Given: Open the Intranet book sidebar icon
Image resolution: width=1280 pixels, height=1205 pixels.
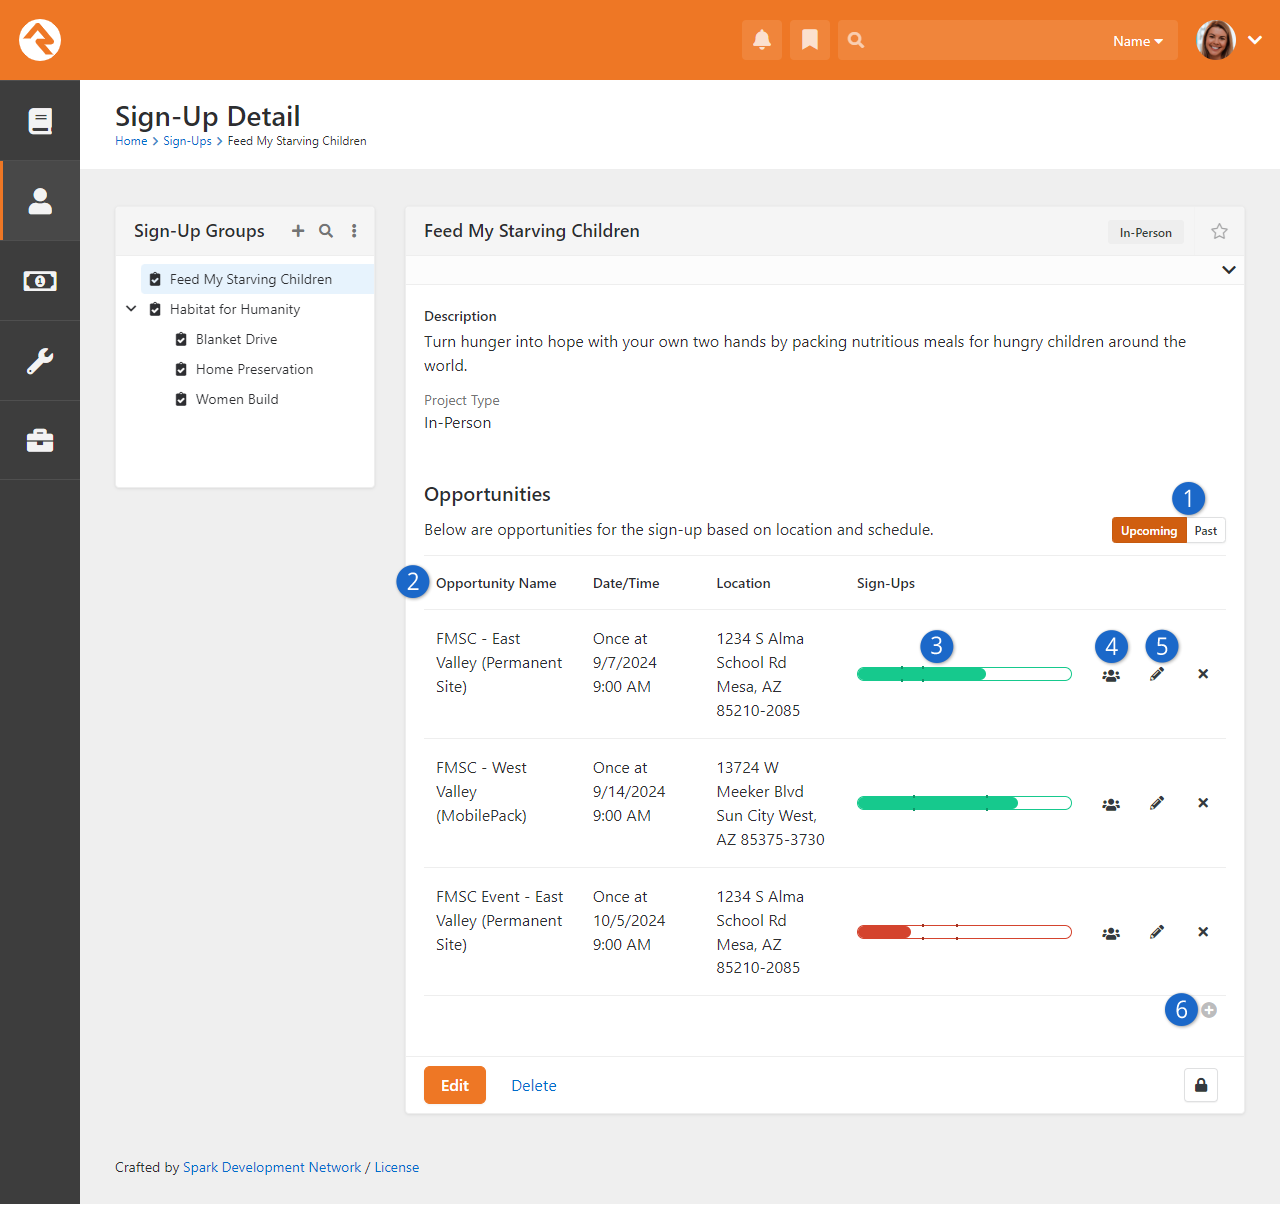Looking at the screenshot, I should [40, 121].
